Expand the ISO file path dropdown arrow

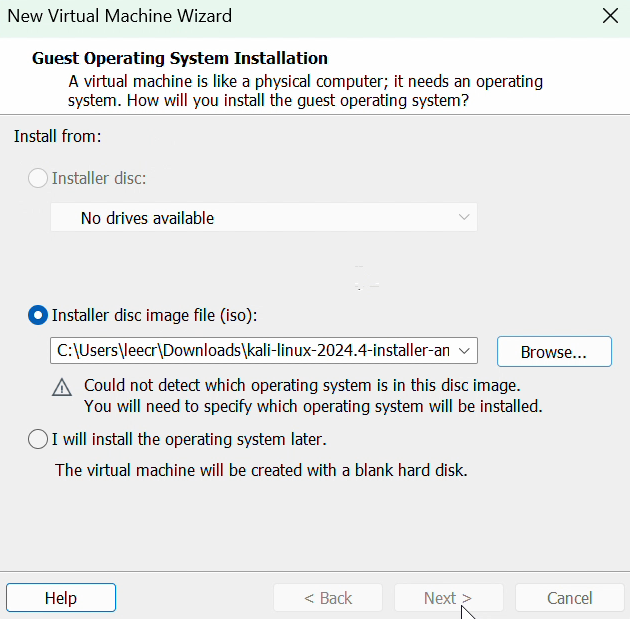[x=464, y=351]
